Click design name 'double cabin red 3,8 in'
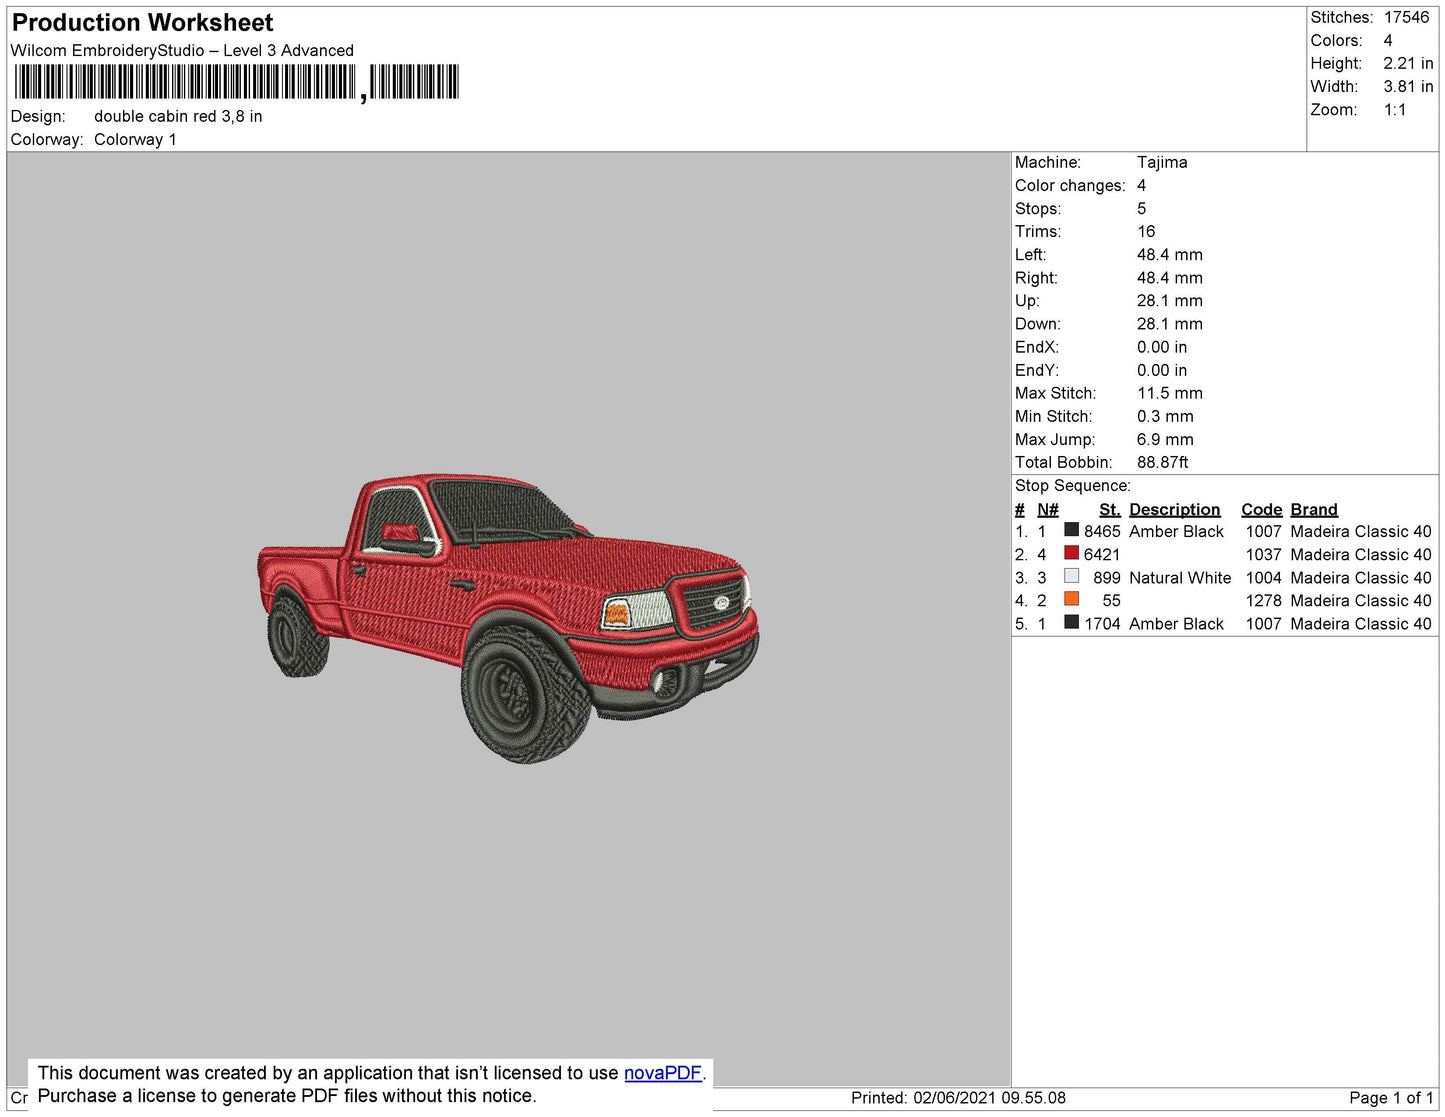Viewport: 1445px width, 1117px height. 178,116
